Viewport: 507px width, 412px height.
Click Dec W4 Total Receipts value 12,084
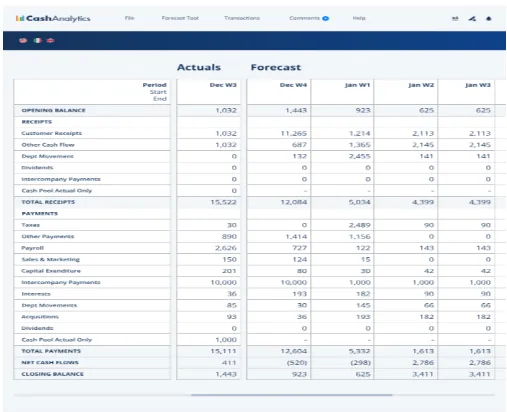294,202
